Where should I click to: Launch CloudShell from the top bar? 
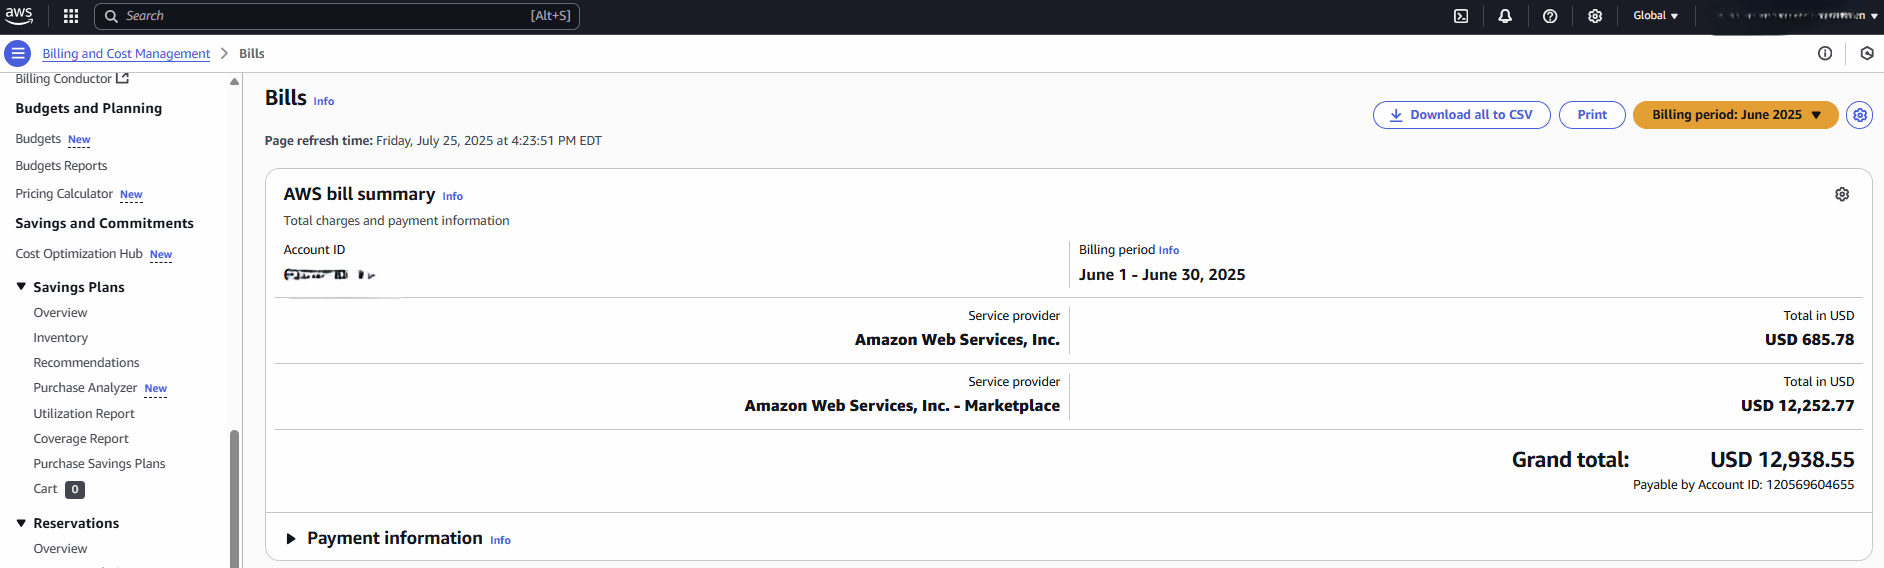tap(1461, 16)
